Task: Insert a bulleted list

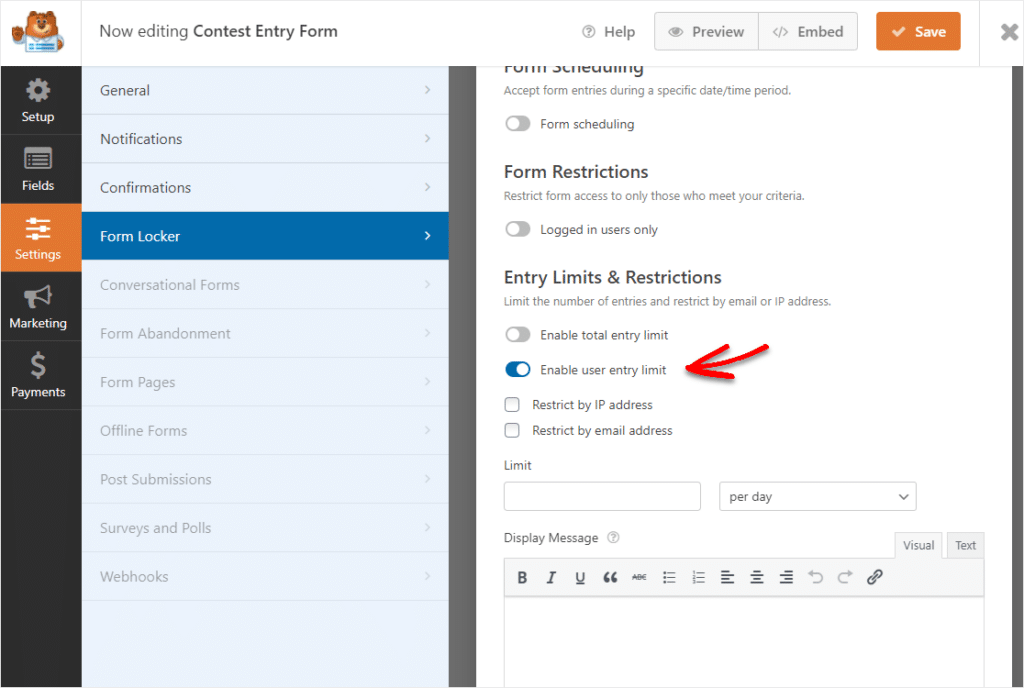Action: tap(669, 577)
